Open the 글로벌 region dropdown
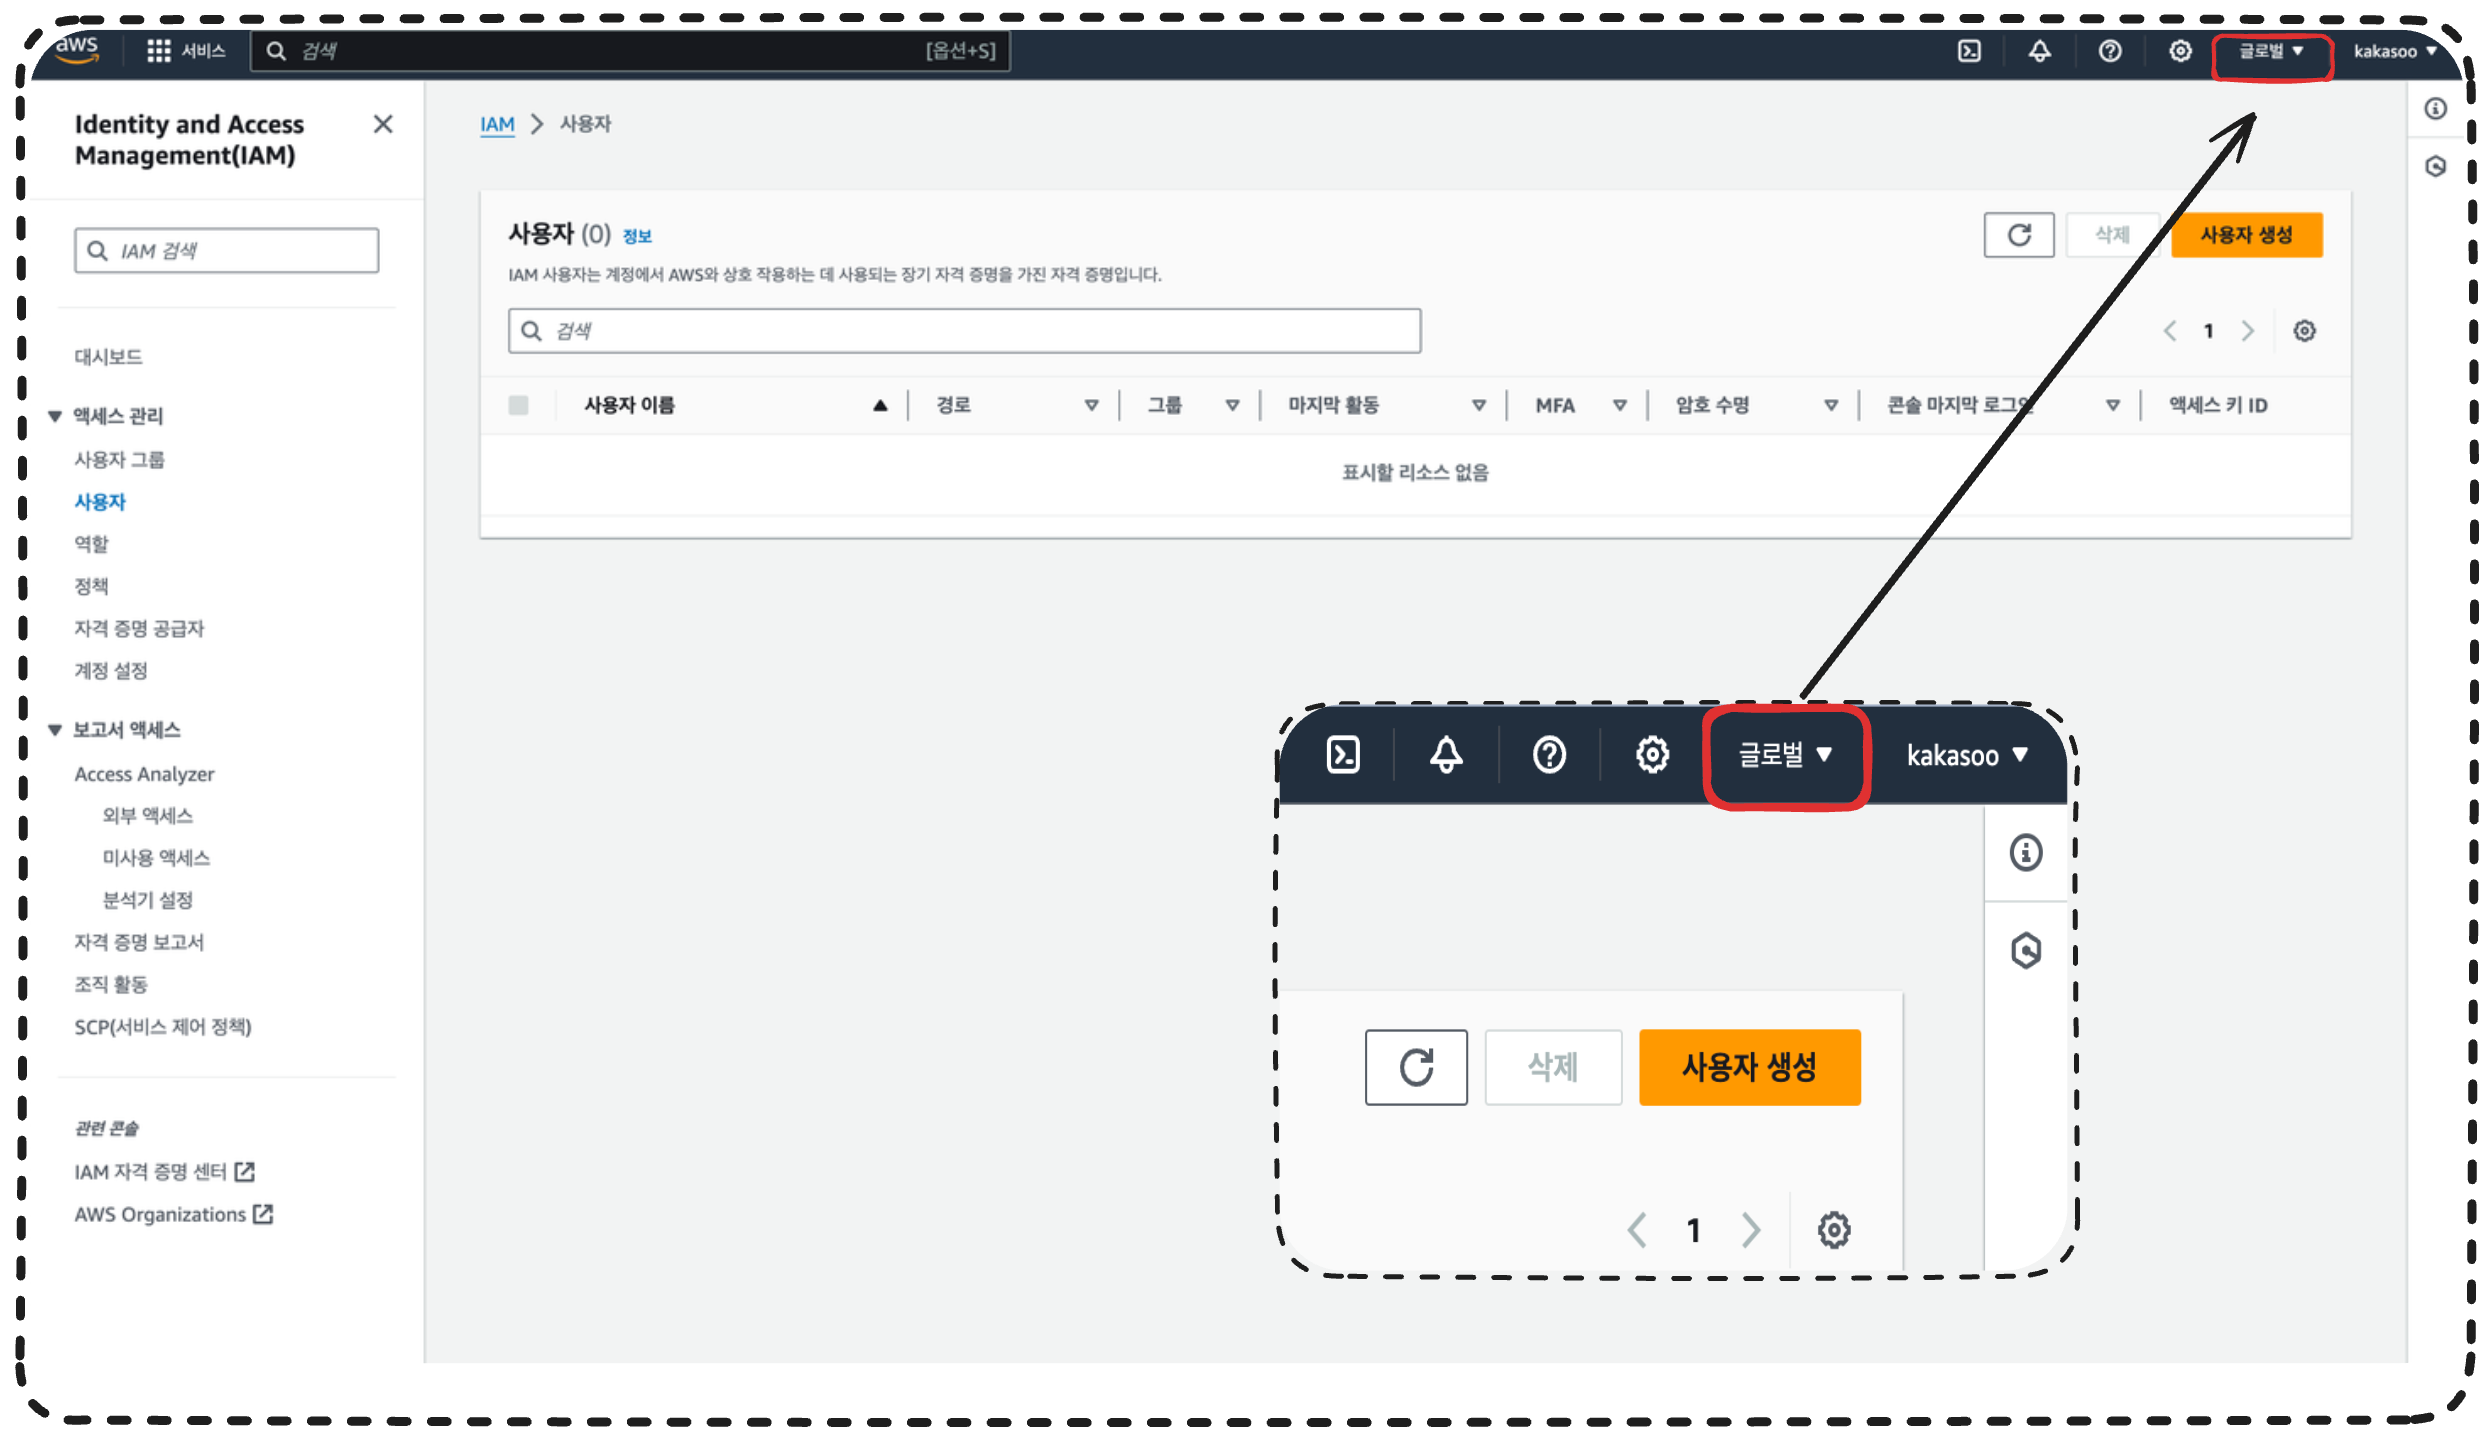2491x1439 pixels. [2270, 51]
